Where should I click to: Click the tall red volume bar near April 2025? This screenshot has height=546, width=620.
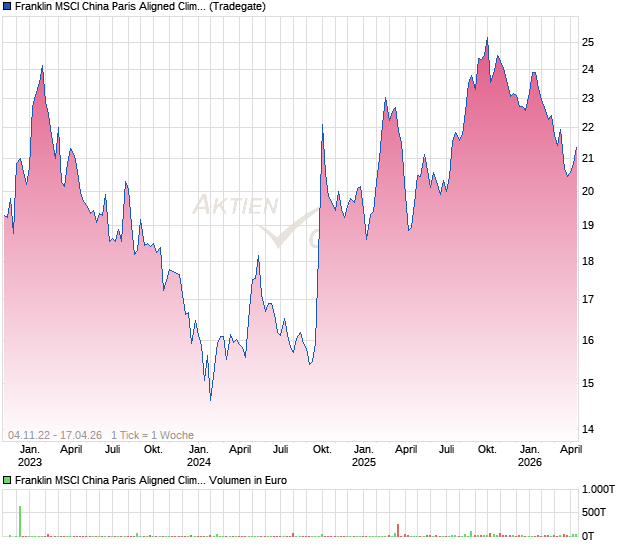(398, 530)
